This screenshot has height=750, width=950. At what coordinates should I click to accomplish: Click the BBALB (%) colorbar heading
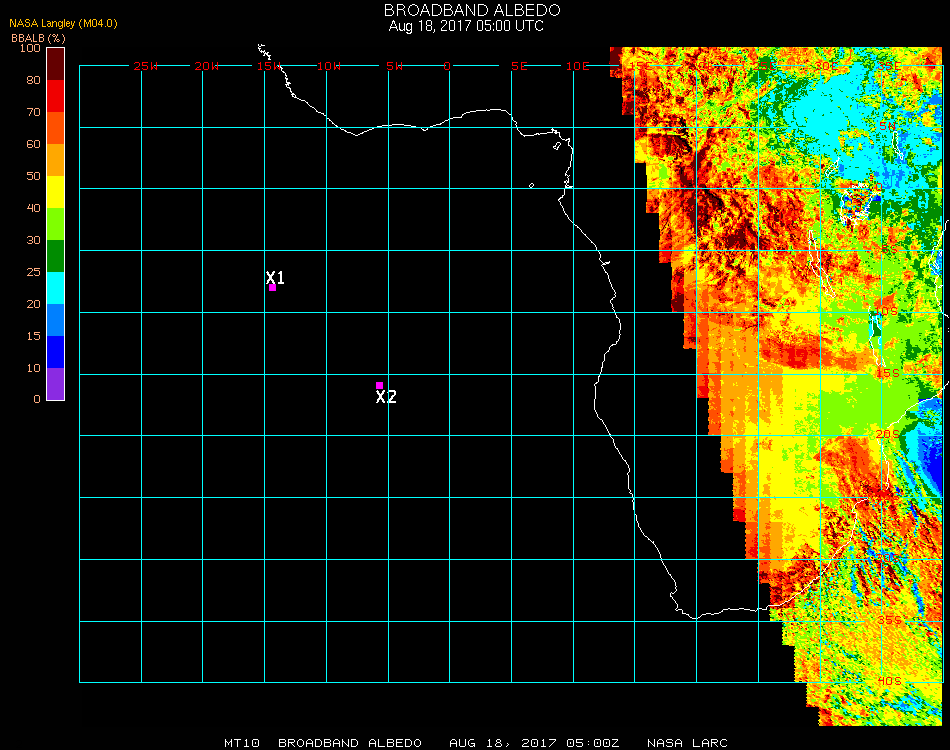pos(38,37)
